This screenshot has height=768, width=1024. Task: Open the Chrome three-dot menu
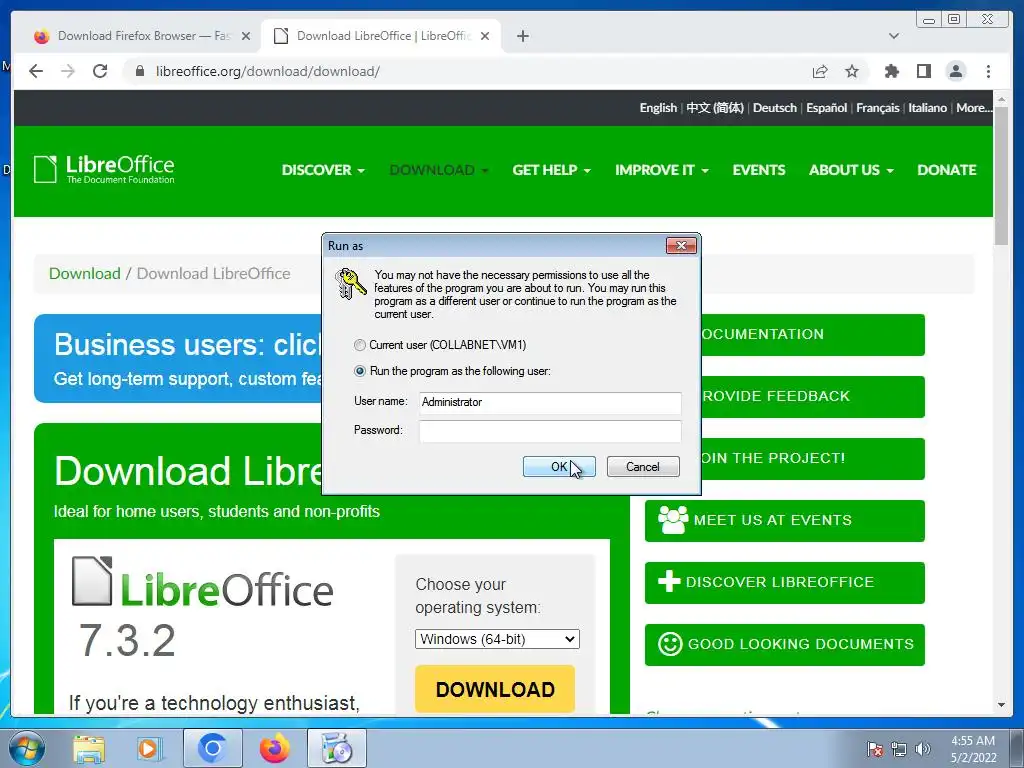[x=988, y=71]
